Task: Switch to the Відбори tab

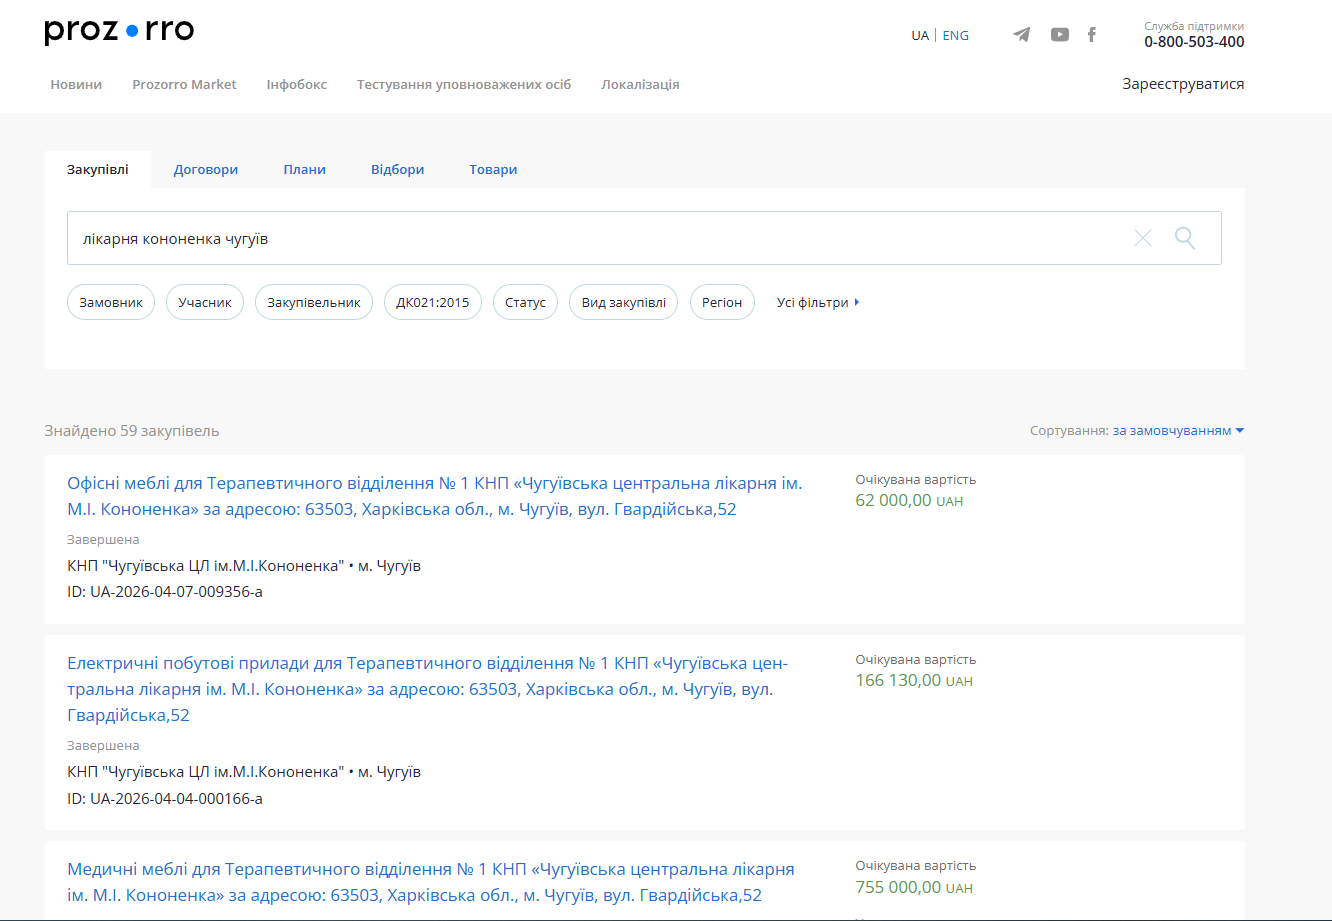Action: coord(397,169)
